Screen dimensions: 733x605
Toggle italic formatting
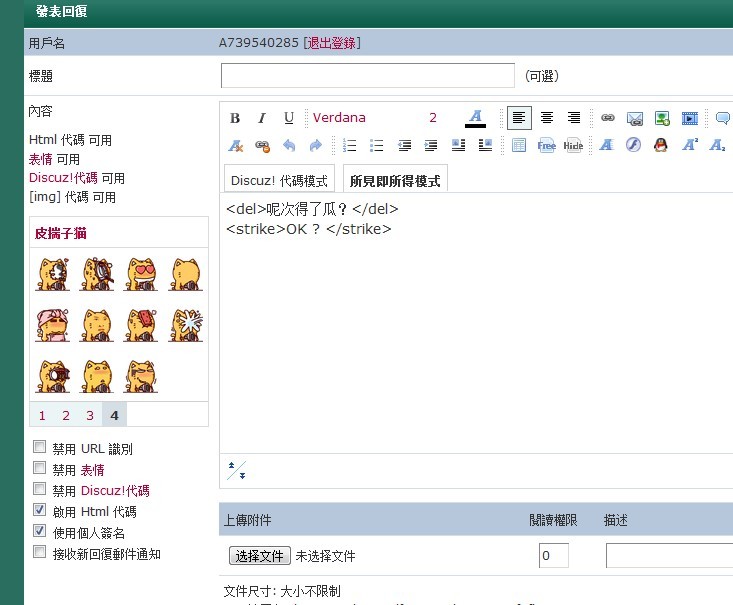click(262, 118)
